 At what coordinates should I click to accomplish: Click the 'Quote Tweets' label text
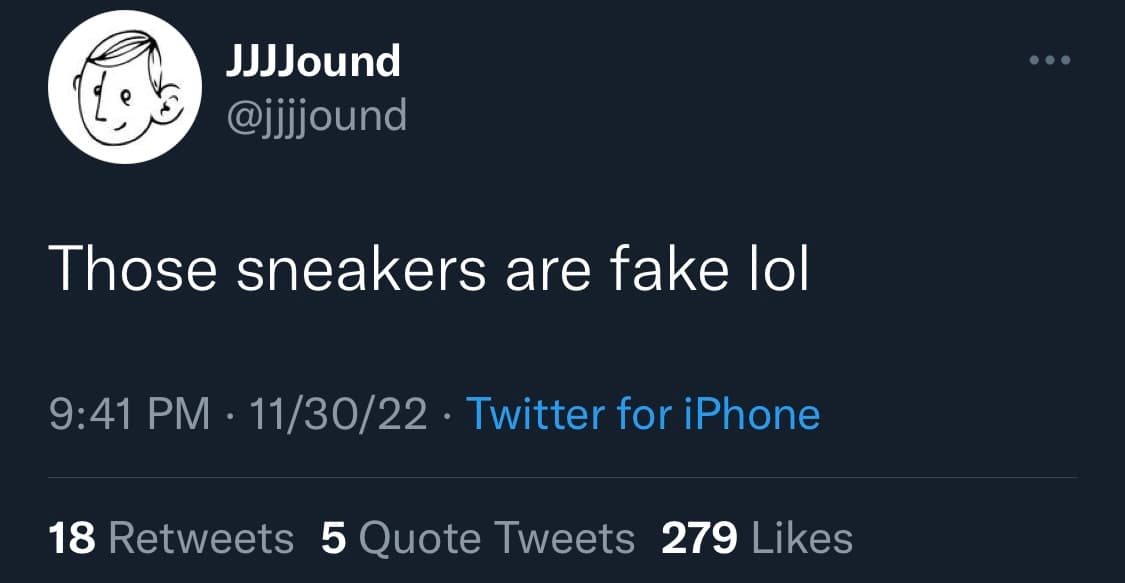pyautogui.click(x=496, y=539)
